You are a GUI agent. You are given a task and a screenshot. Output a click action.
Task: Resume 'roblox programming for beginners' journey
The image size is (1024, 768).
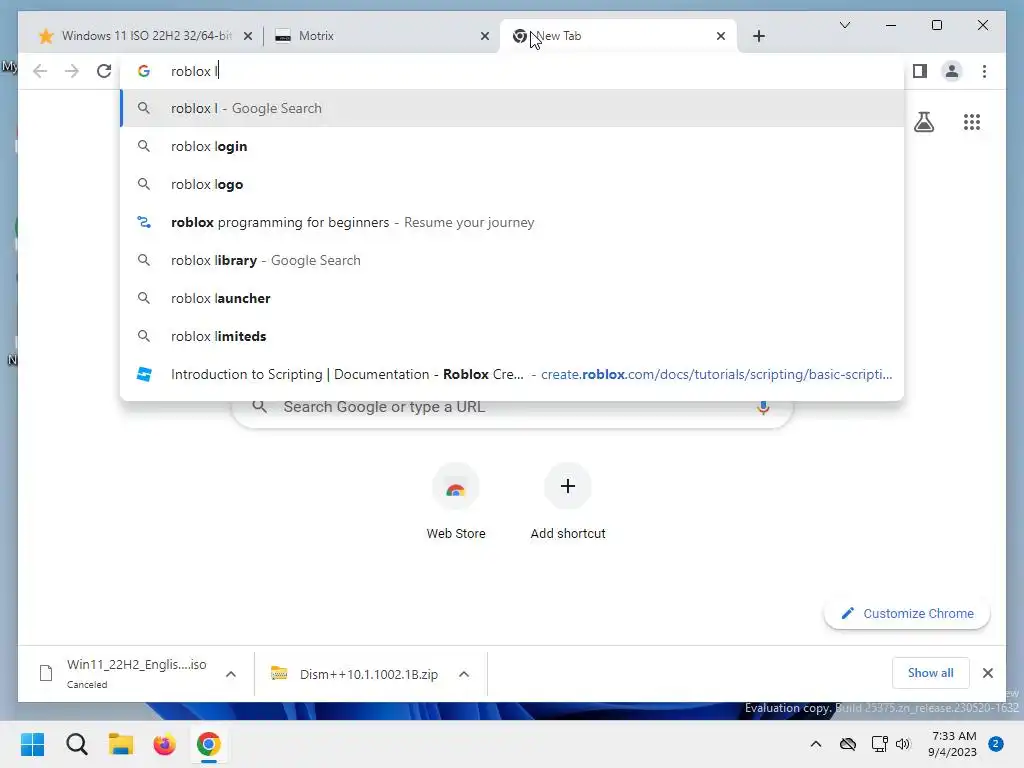(512, 222)
